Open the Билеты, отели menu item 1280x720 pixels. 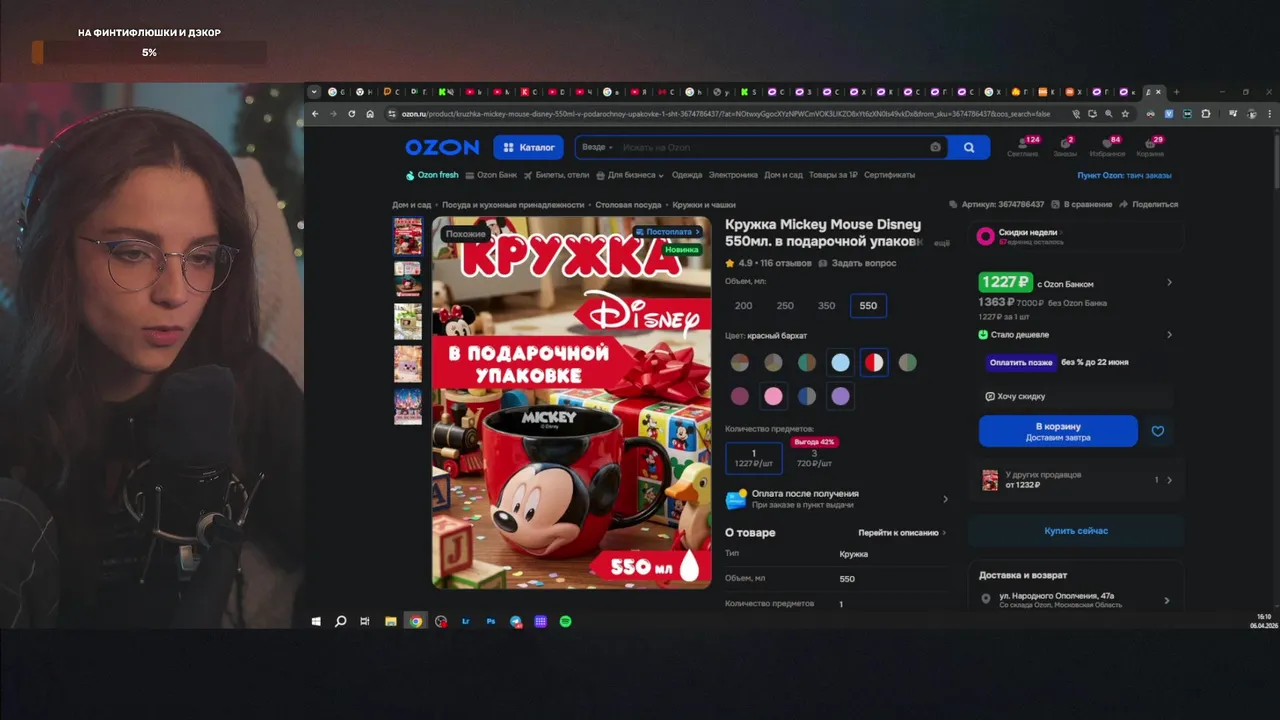click(556, 175)
